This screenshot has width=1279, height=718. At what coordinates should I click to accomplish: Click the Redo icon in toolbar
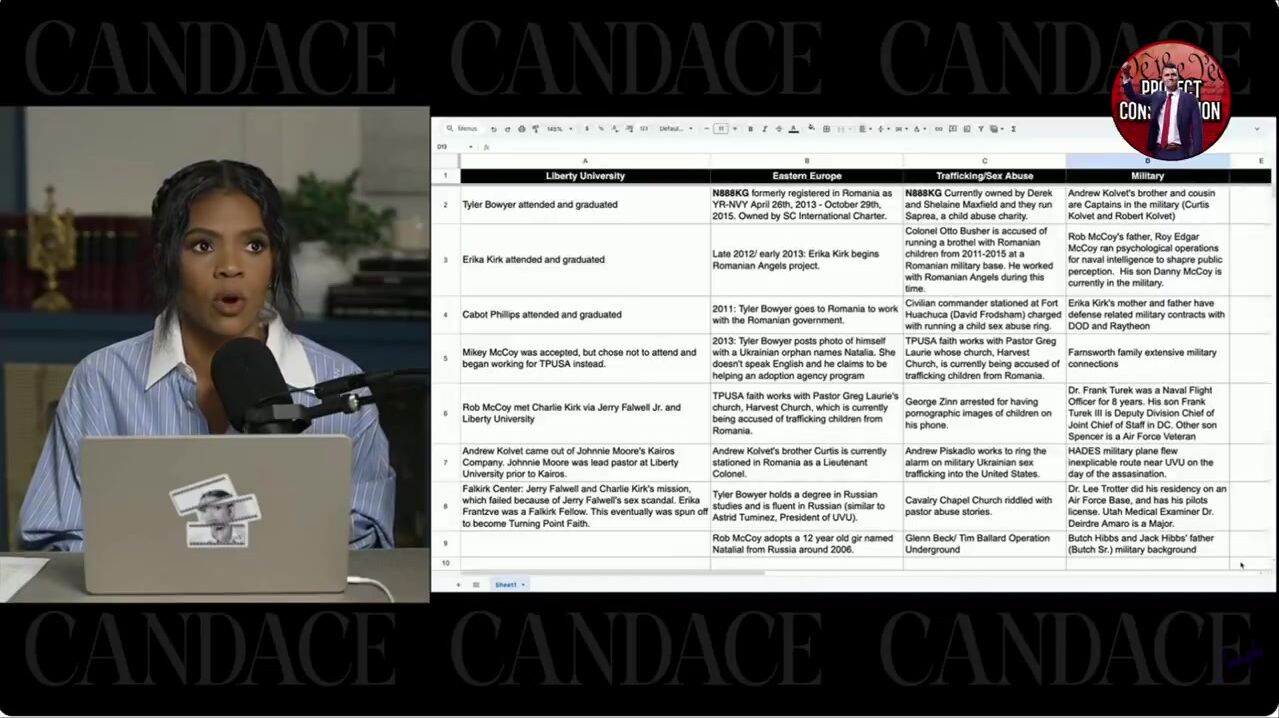coord(507,129)
